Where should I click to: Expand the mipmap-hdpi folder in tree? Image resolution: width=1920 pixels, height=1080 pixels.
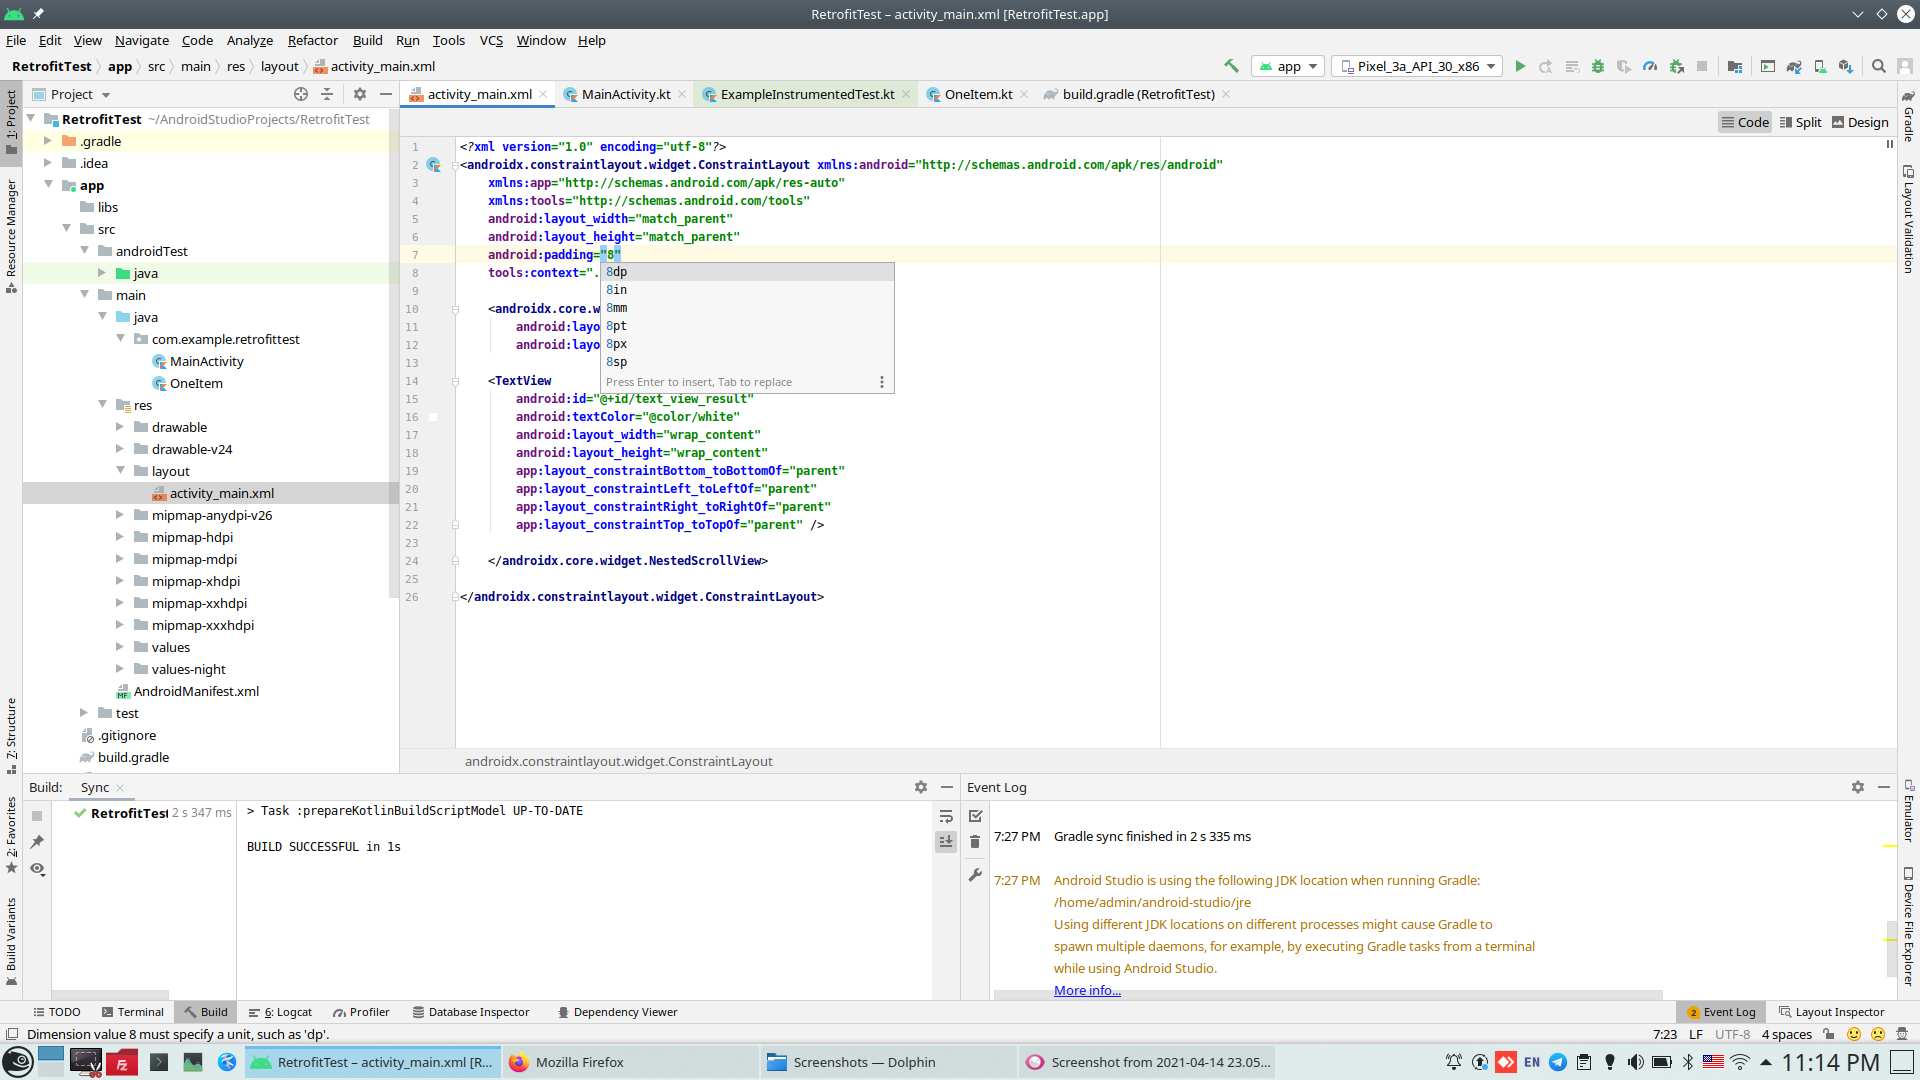[119, 537]
